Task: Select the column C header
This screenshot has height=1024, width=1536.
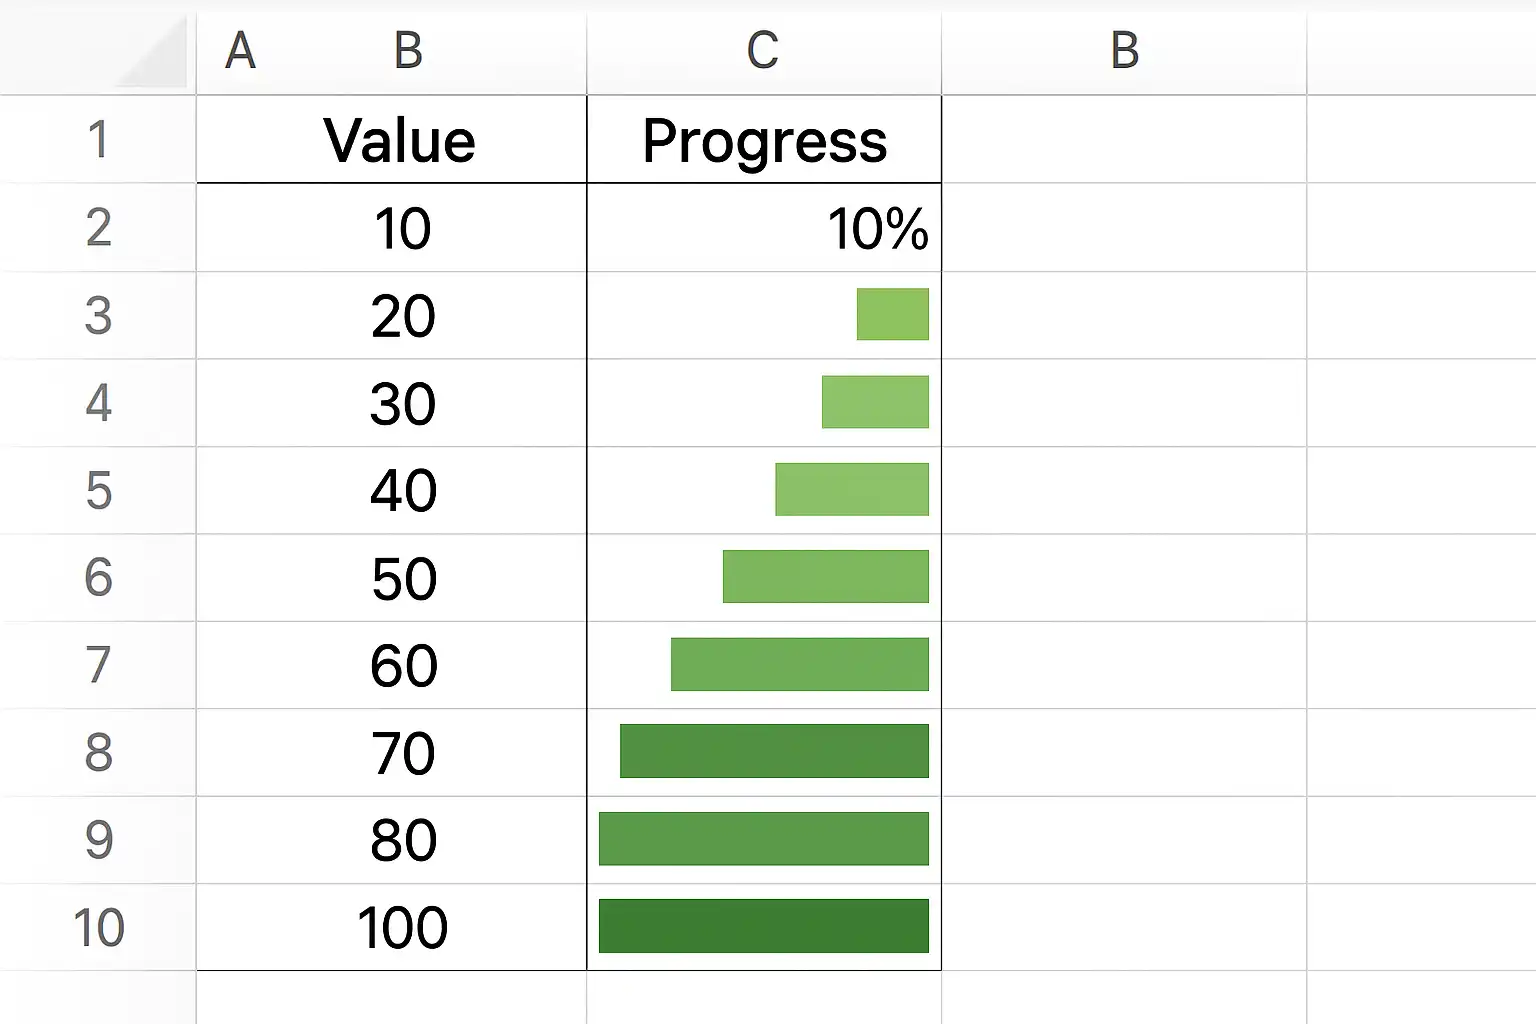Action: coord(763,50)
